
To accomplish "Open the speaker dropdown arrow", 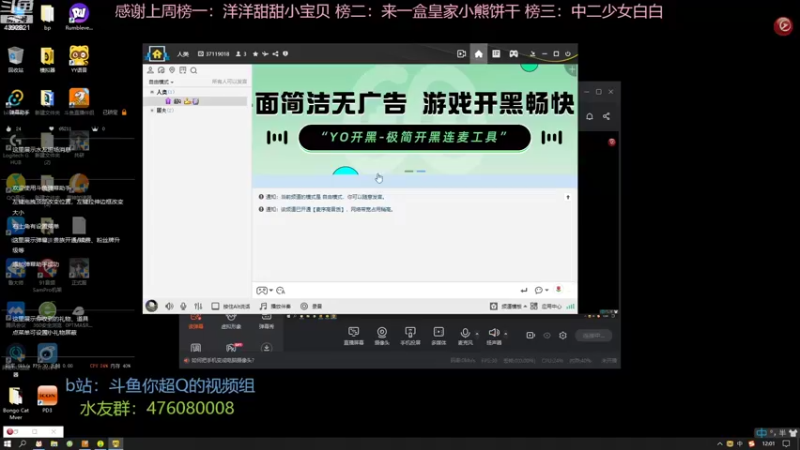I will (x=506, y=334).
